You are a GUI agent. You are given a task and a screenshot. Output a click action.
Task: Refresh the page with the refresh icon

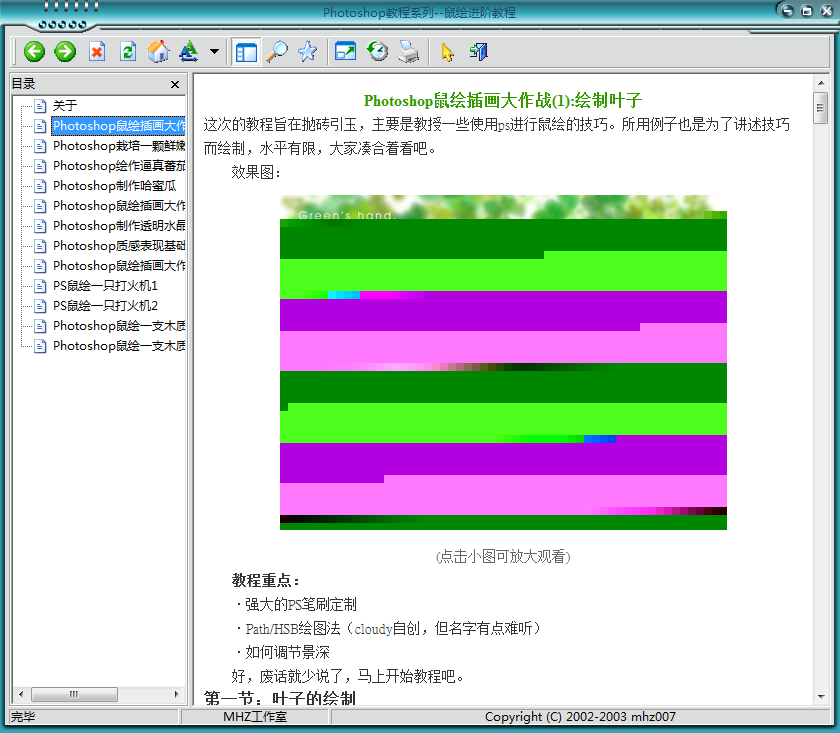[128, 51]
